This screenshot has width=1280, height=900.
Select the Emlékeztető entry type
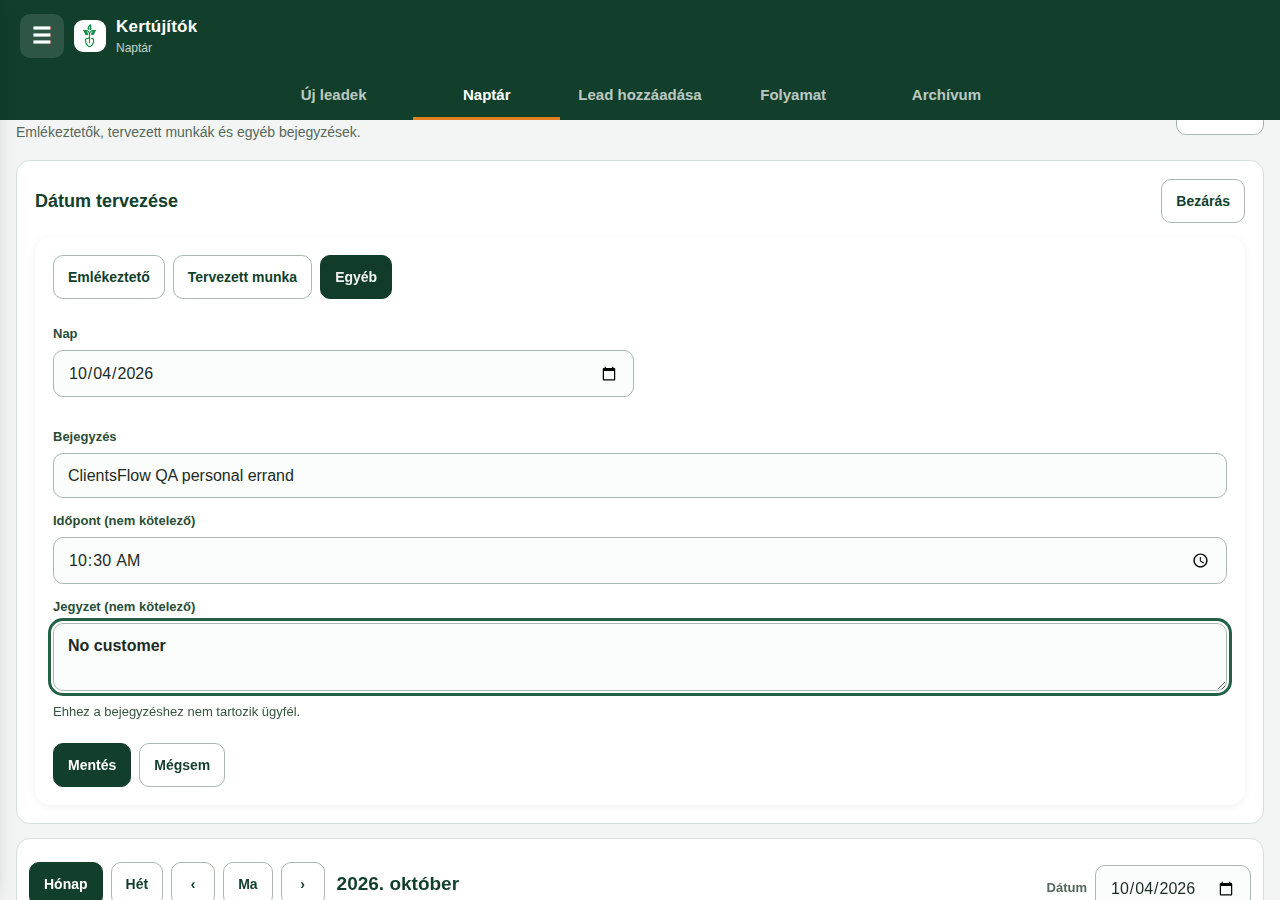(x=109, y=277)
